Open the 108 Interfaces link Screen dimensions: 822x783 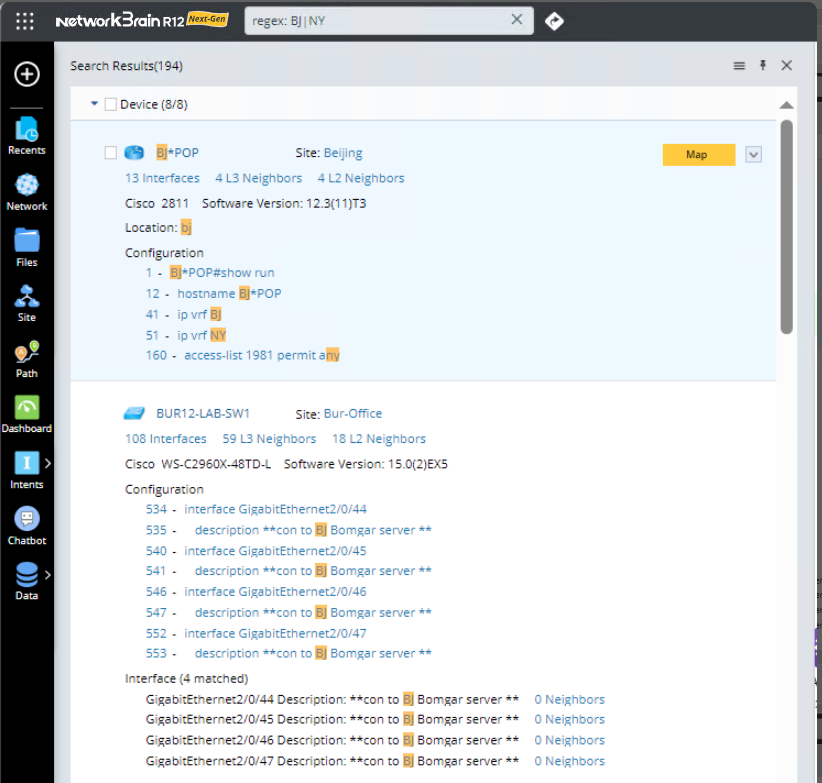(166, 439)
